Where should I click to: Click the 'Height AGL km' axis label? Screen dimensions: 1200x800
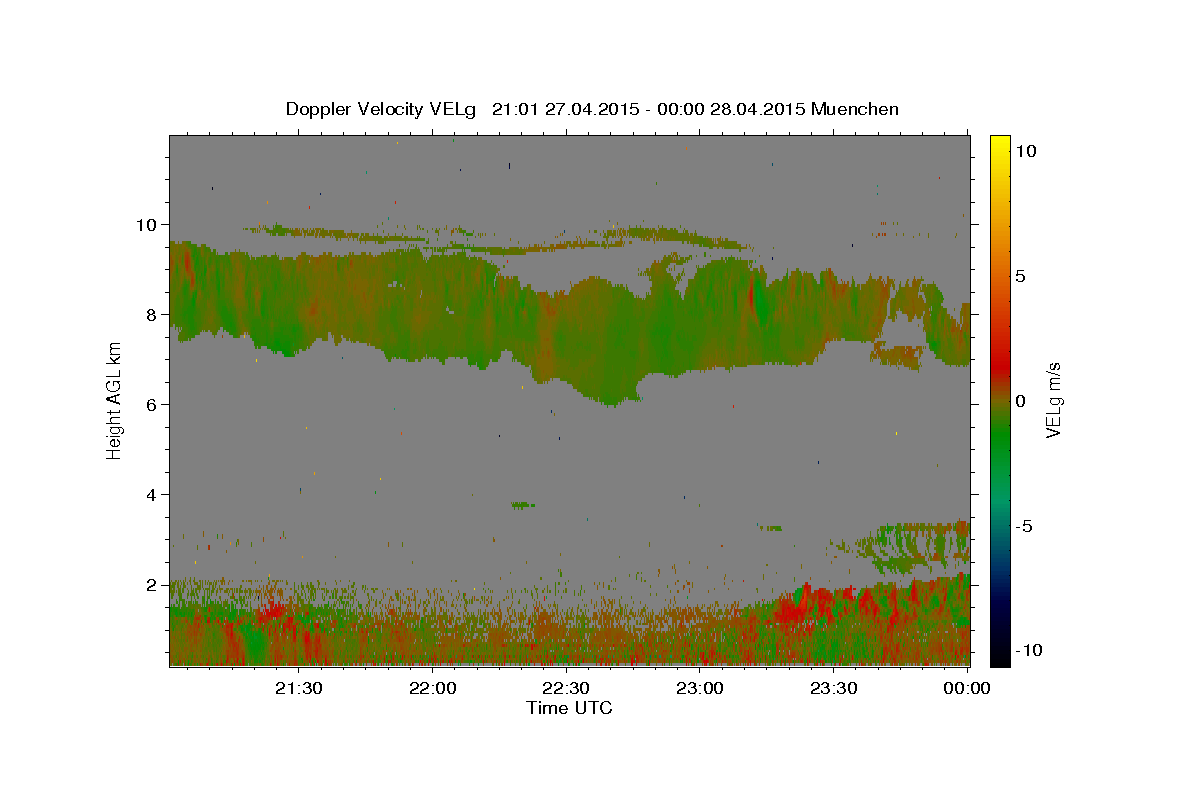click(x=115, y=400)
